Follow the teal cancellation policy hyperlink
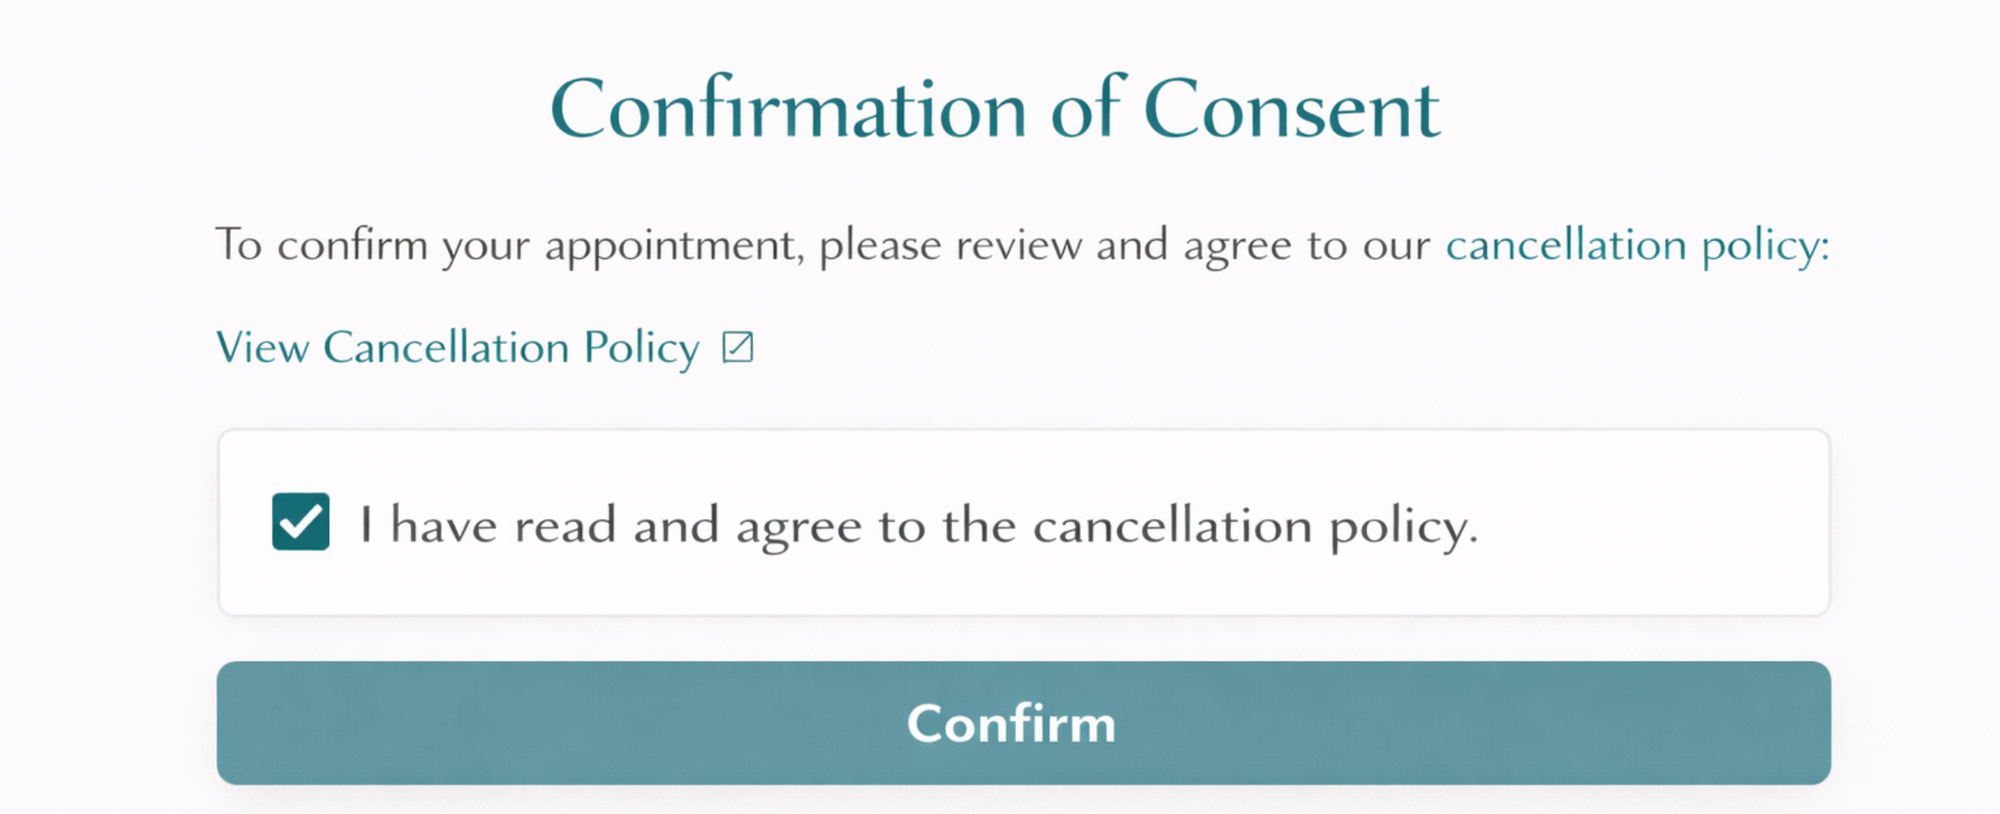The image size is (2000, 814). point(457,347)
